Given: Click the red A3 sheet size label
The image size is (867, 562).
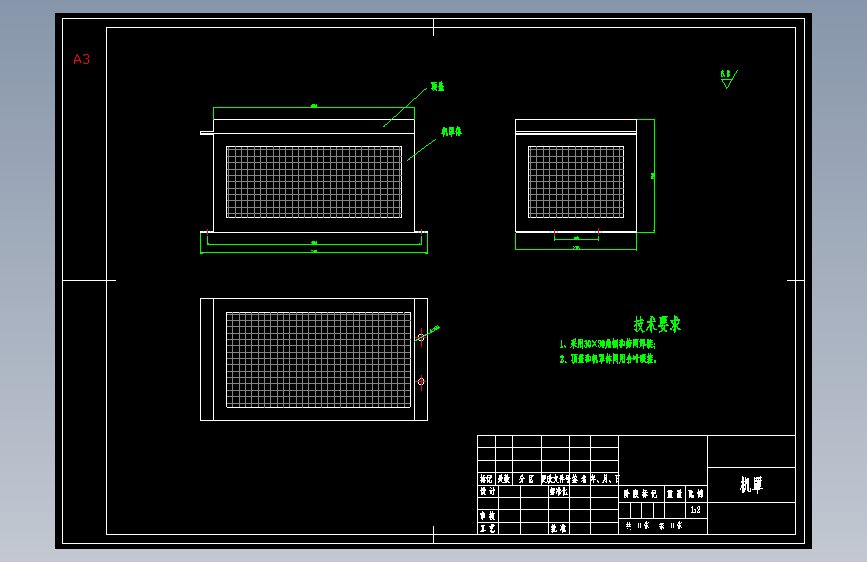Looking at the screenshot, I should [x=81, y=59].
